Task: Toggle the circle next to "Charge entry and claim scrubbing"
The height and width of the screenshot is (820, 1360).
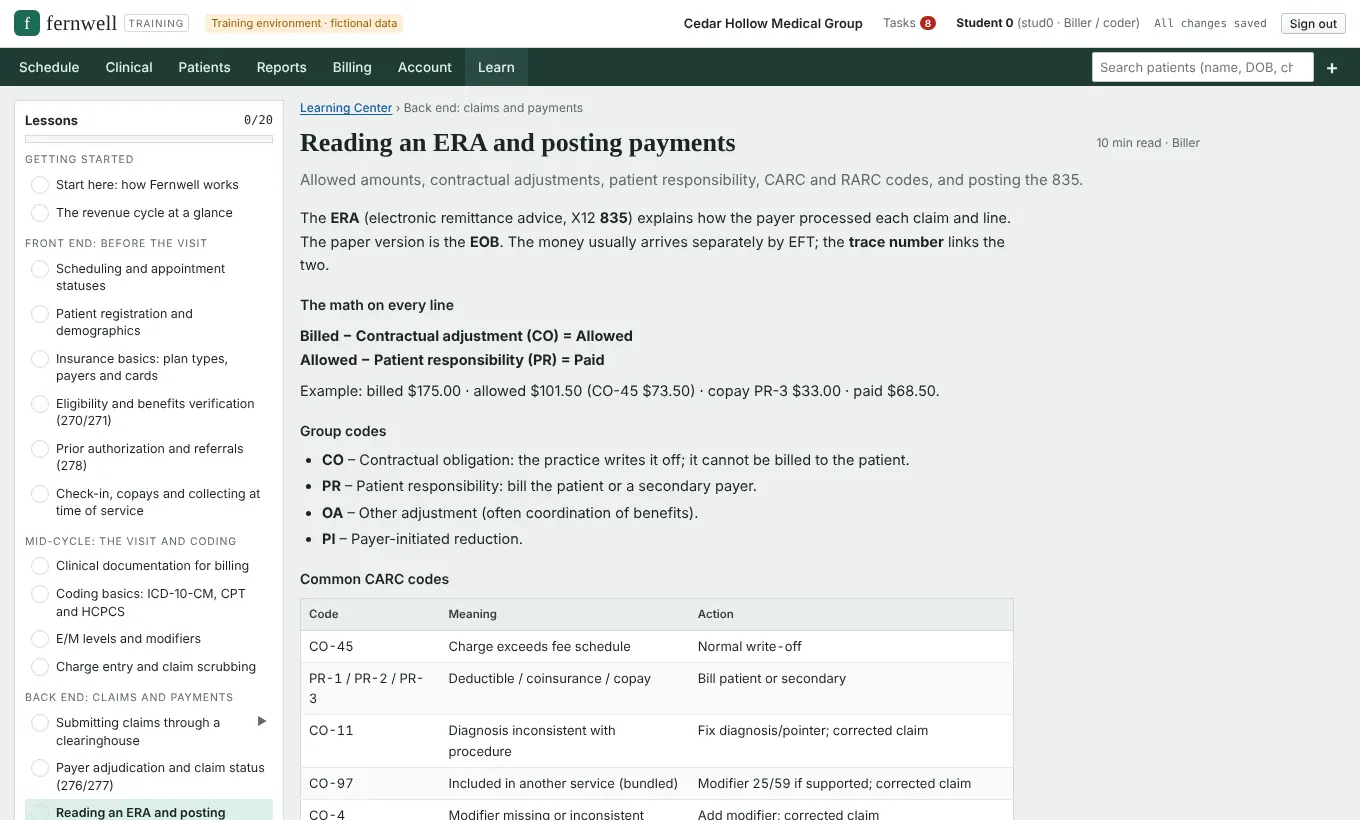Action: click(x=40, y=667)
